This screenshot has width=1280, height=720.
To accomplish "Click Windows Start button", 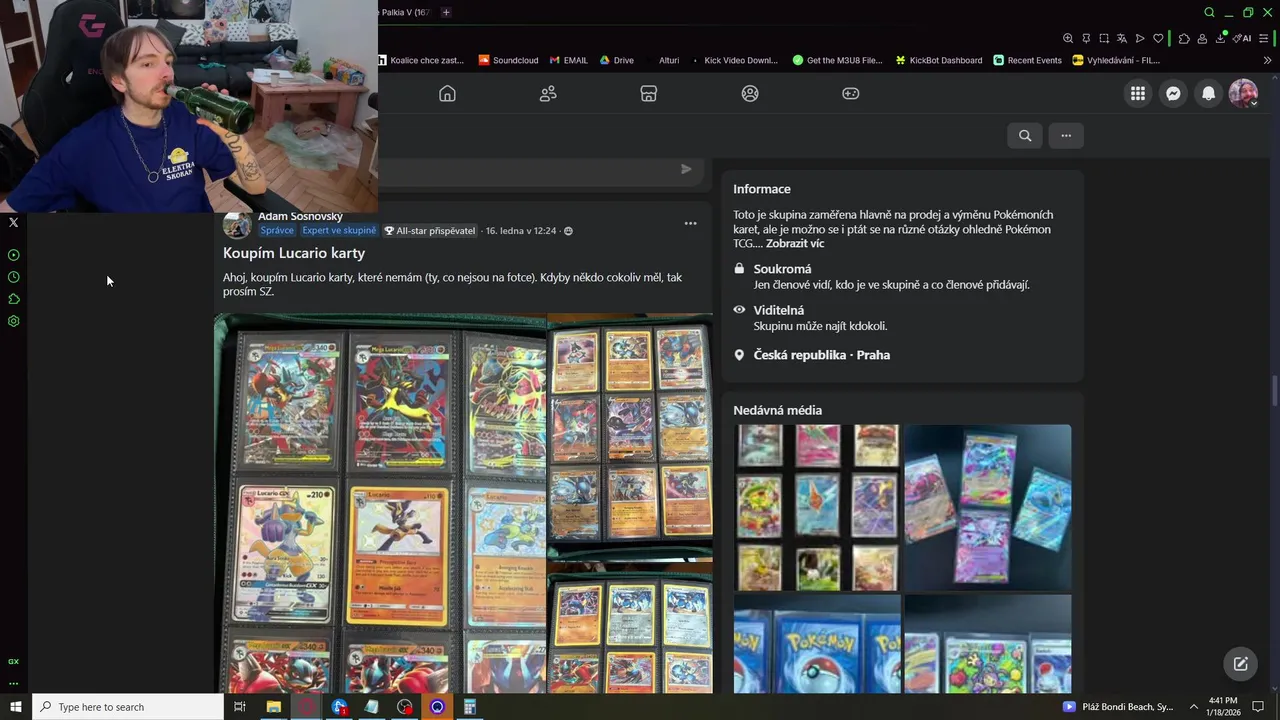I will [x=15, y=706].
